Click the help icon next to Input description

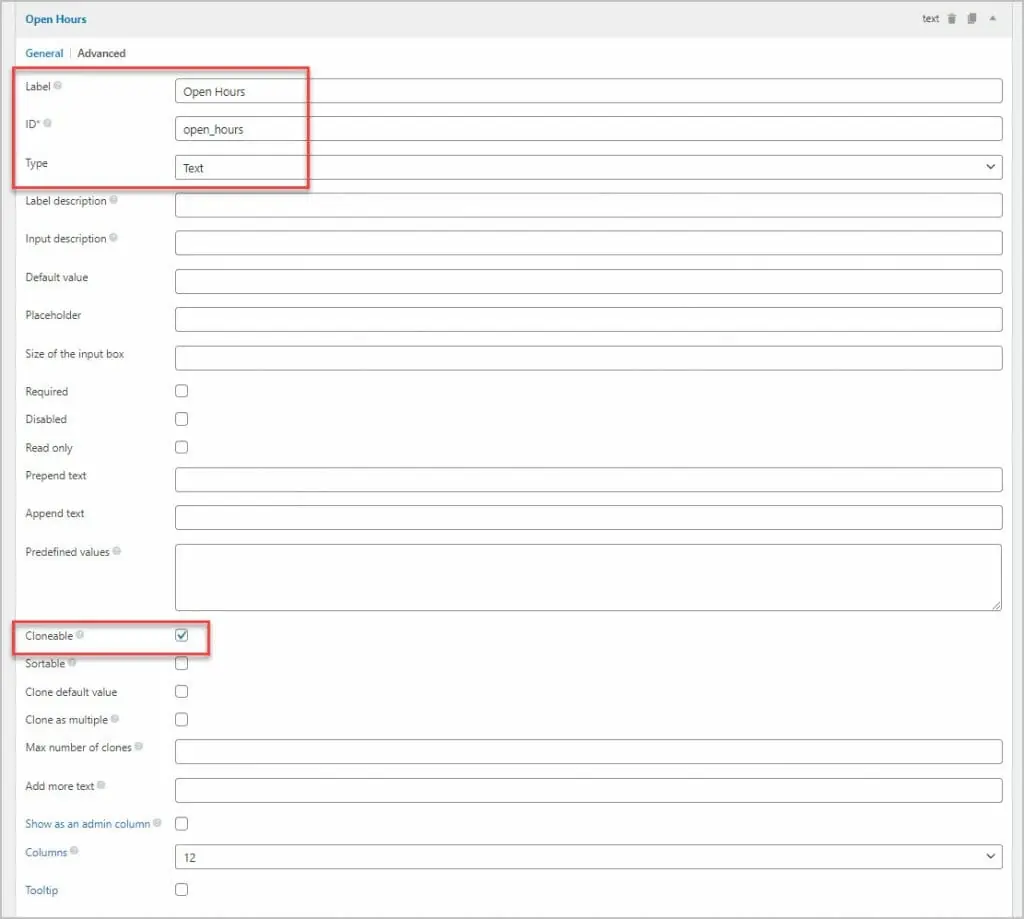[114, 238]
